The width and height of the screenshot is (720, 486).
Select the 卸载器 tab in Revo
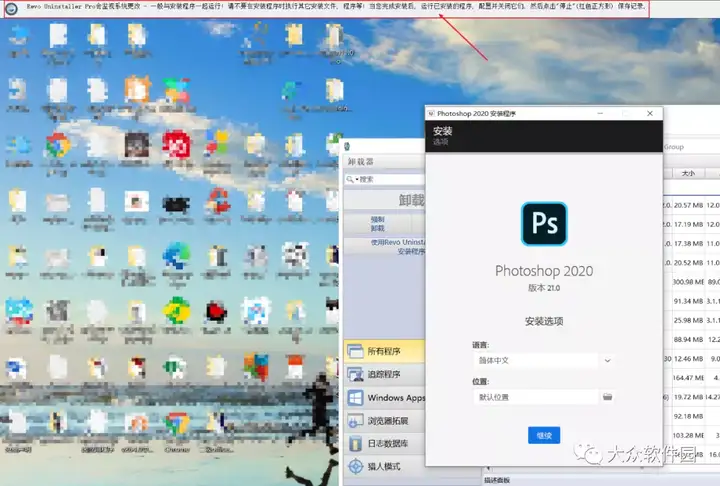click(360, 162)
